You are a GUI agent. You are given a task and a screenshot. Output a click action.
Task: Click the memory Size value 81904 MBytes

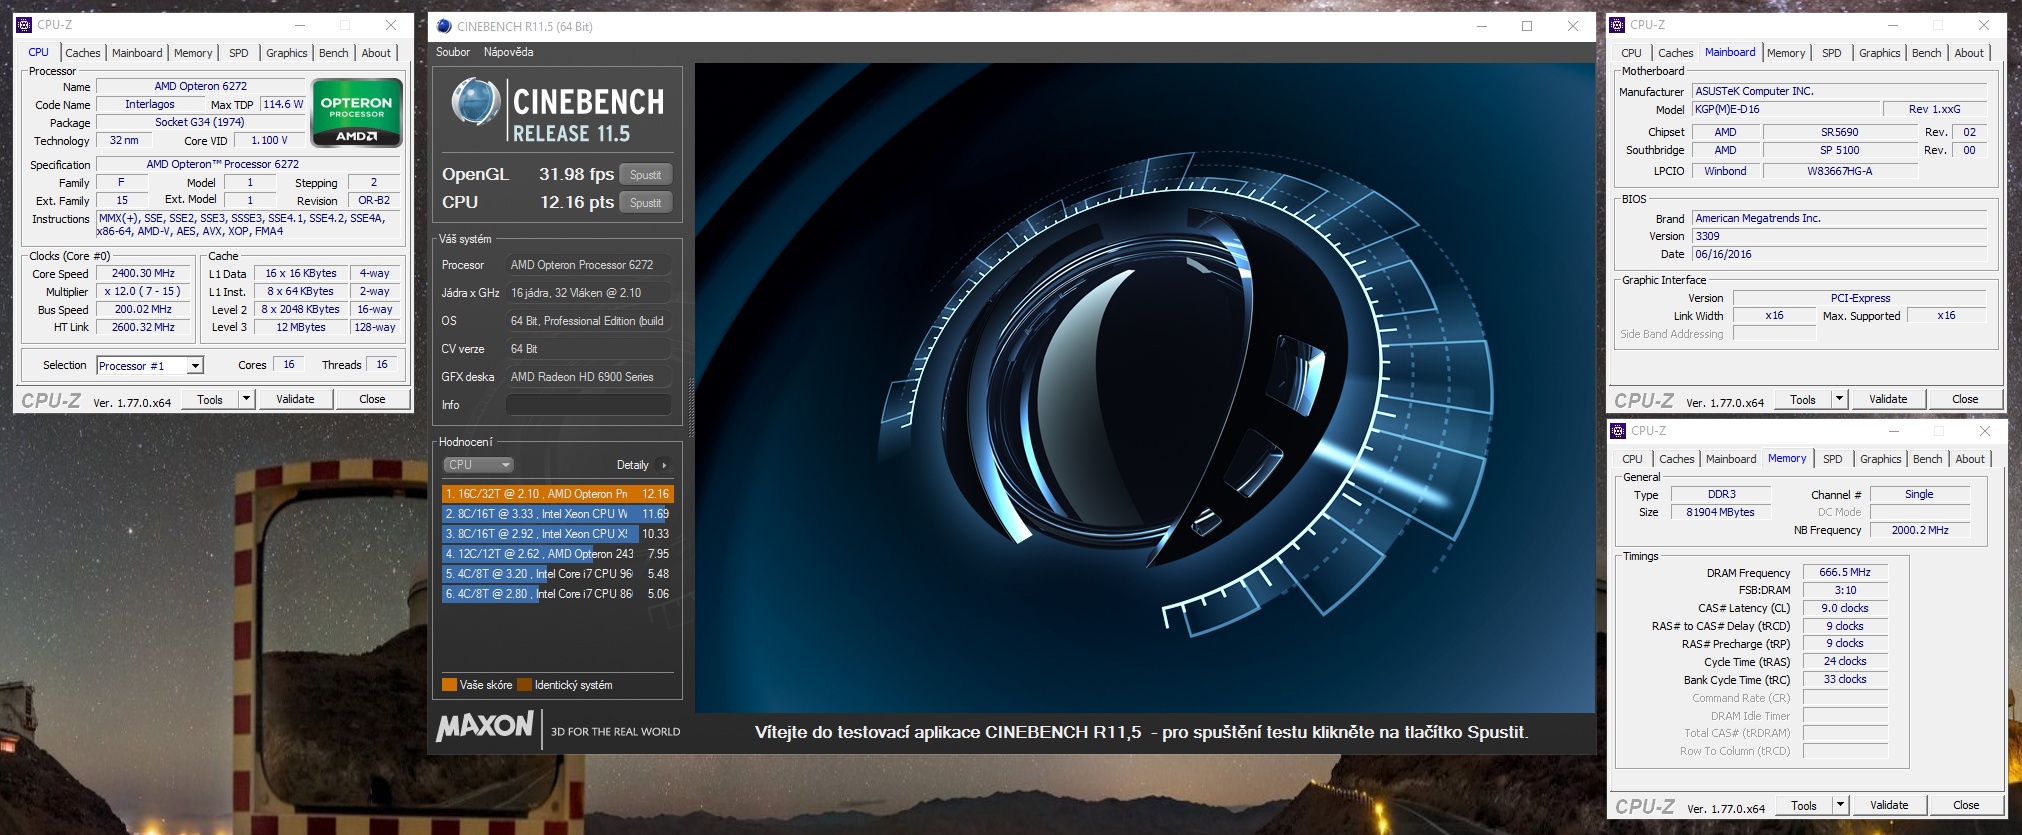click(1720, 512)
